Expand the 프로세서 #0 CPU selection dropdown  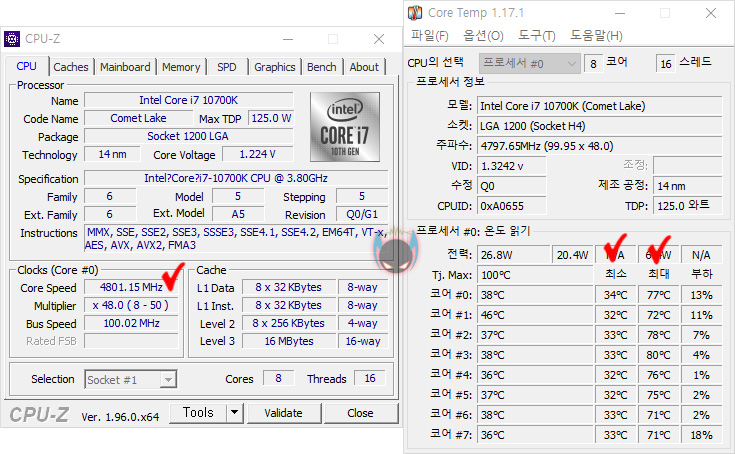coord(530,63)
